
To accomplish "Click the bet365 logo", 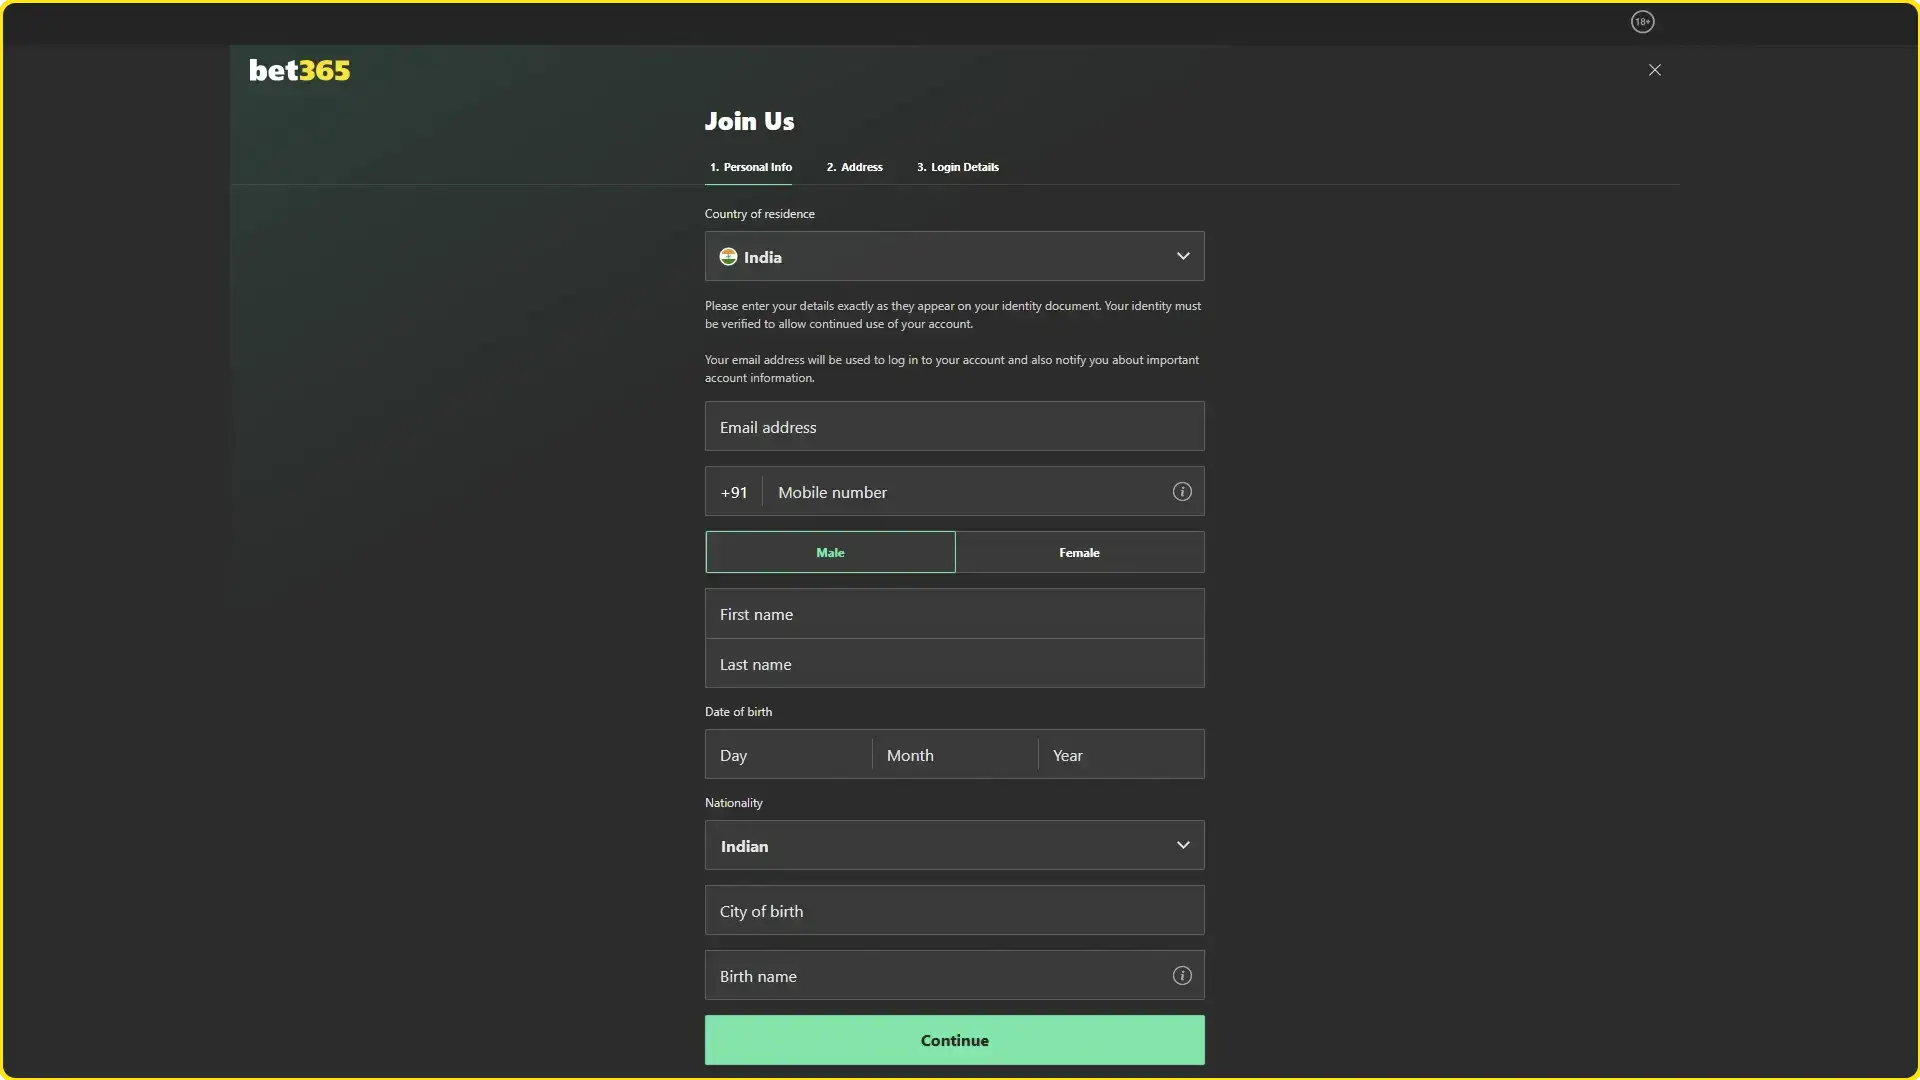I will 299,71.
